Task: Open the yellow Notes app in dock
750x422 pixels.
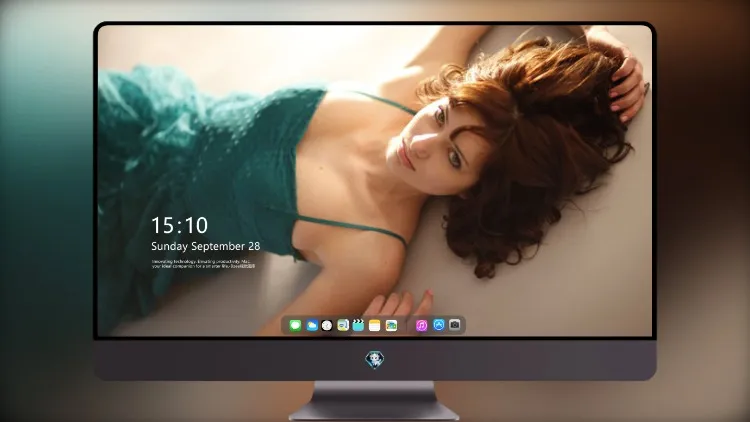Action: [x=375, y=326]
